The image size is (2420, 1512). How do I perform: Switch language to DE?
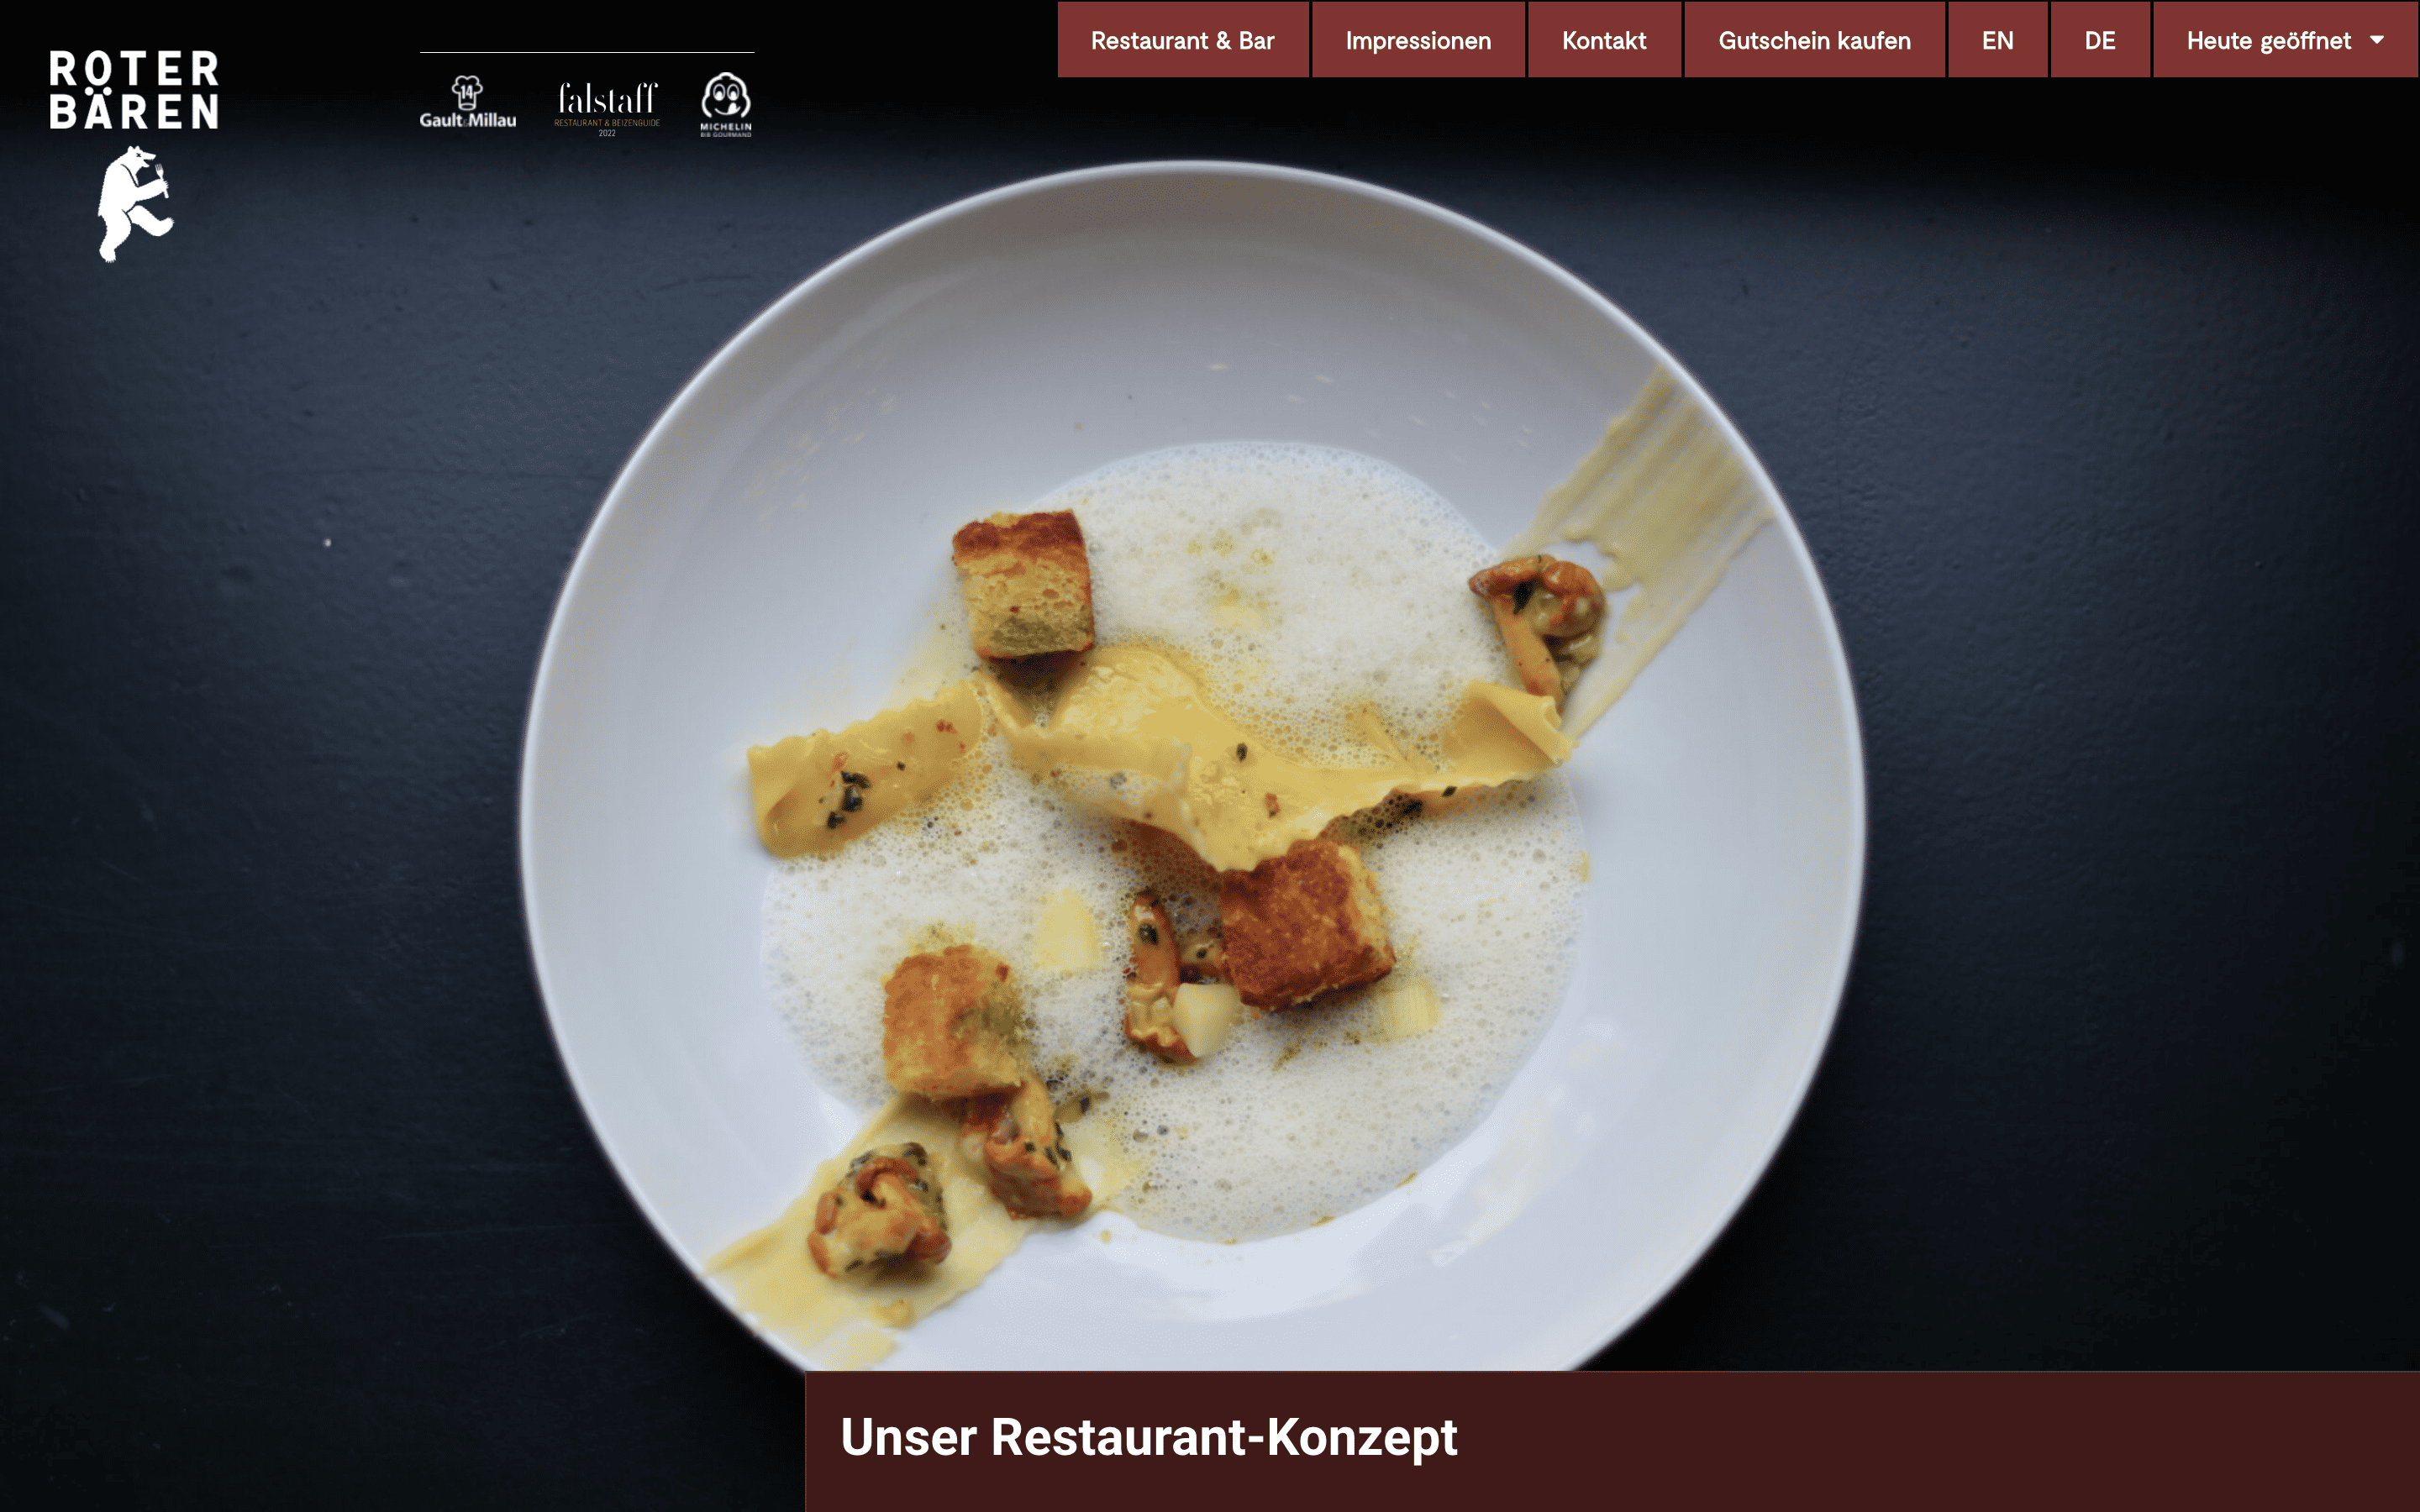2100,40
